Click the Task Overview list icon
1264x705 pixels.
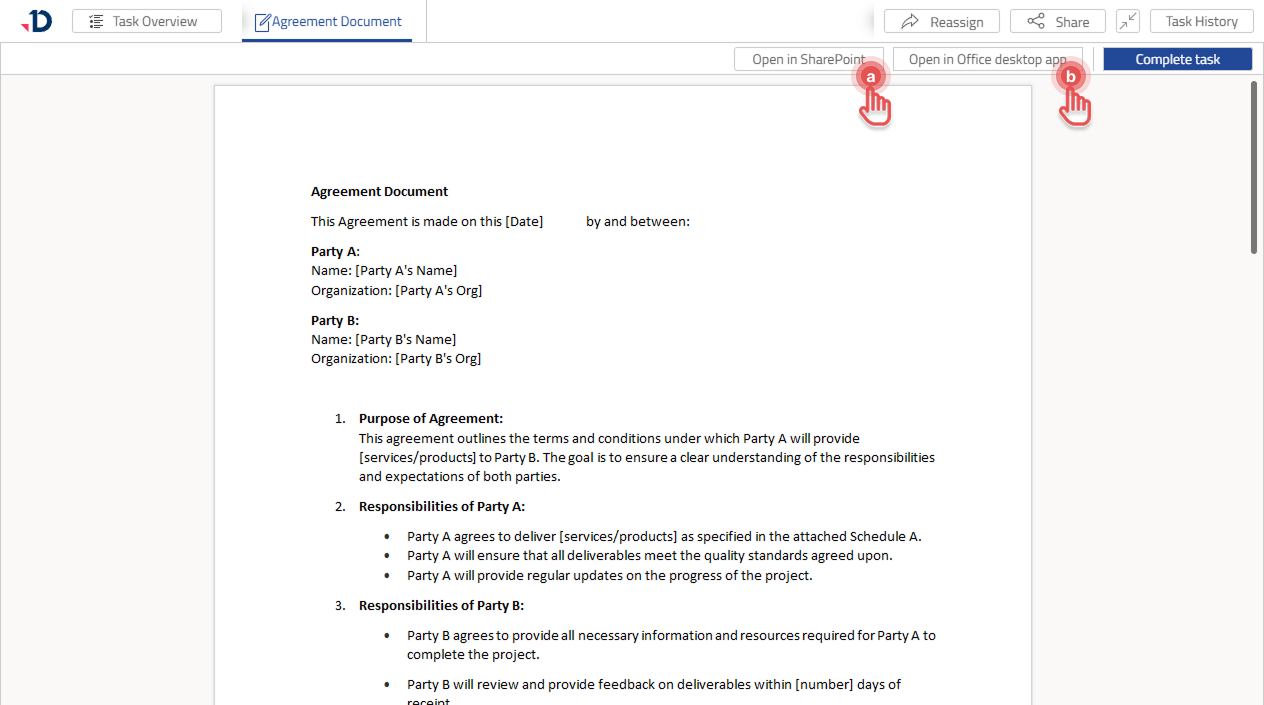click(96, 21)
